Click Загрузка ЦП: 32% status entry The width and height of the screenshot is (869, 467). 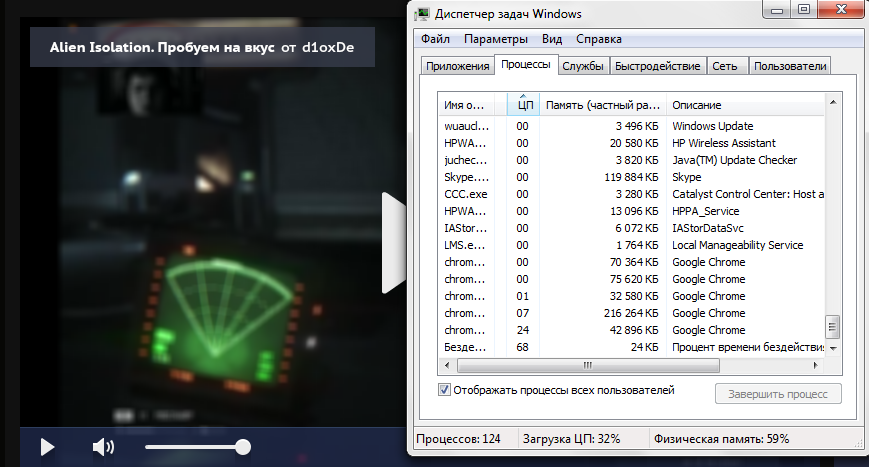(x=571, y=439)
